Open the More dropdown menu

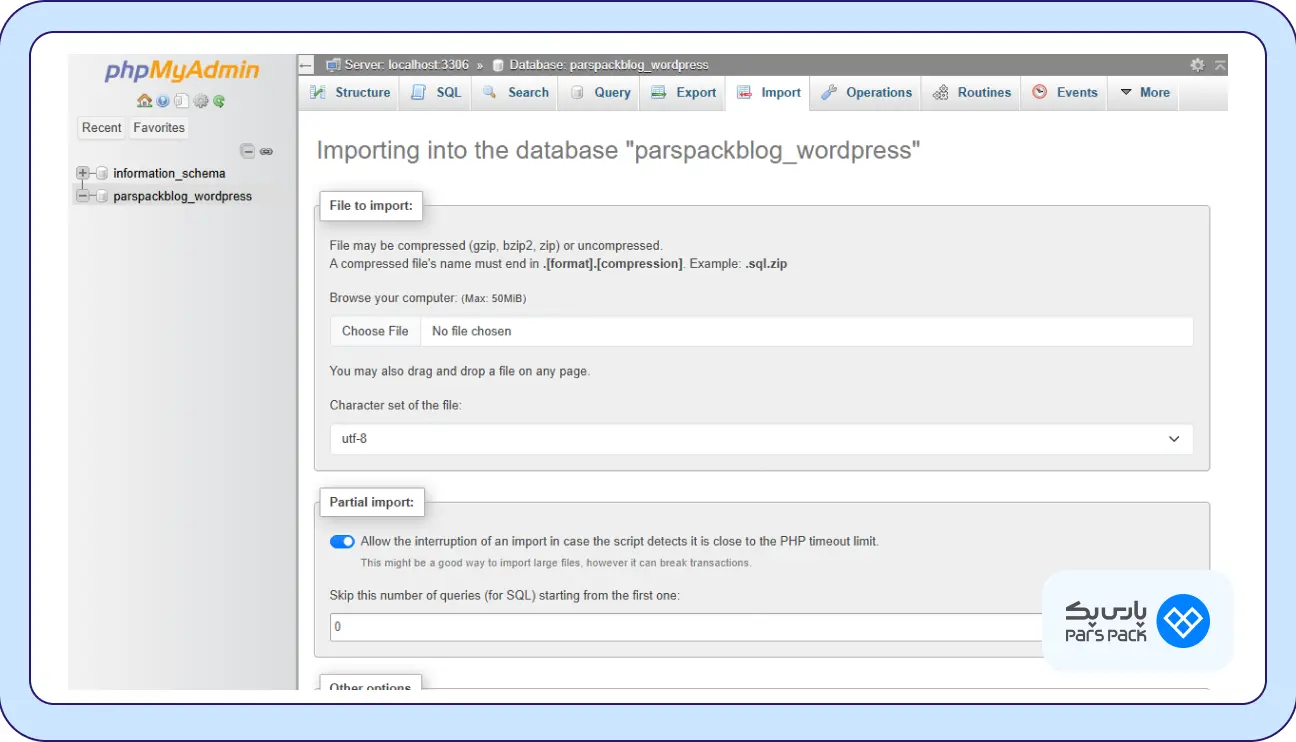[1144, 93]
